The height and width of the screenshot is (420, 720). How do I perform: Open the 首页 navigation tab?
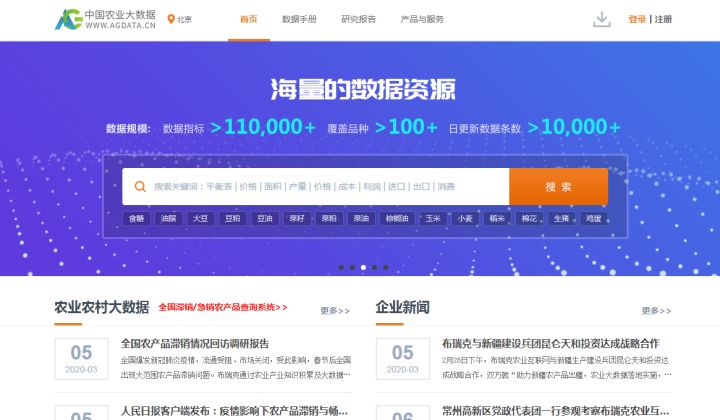[x=249, y=19]
